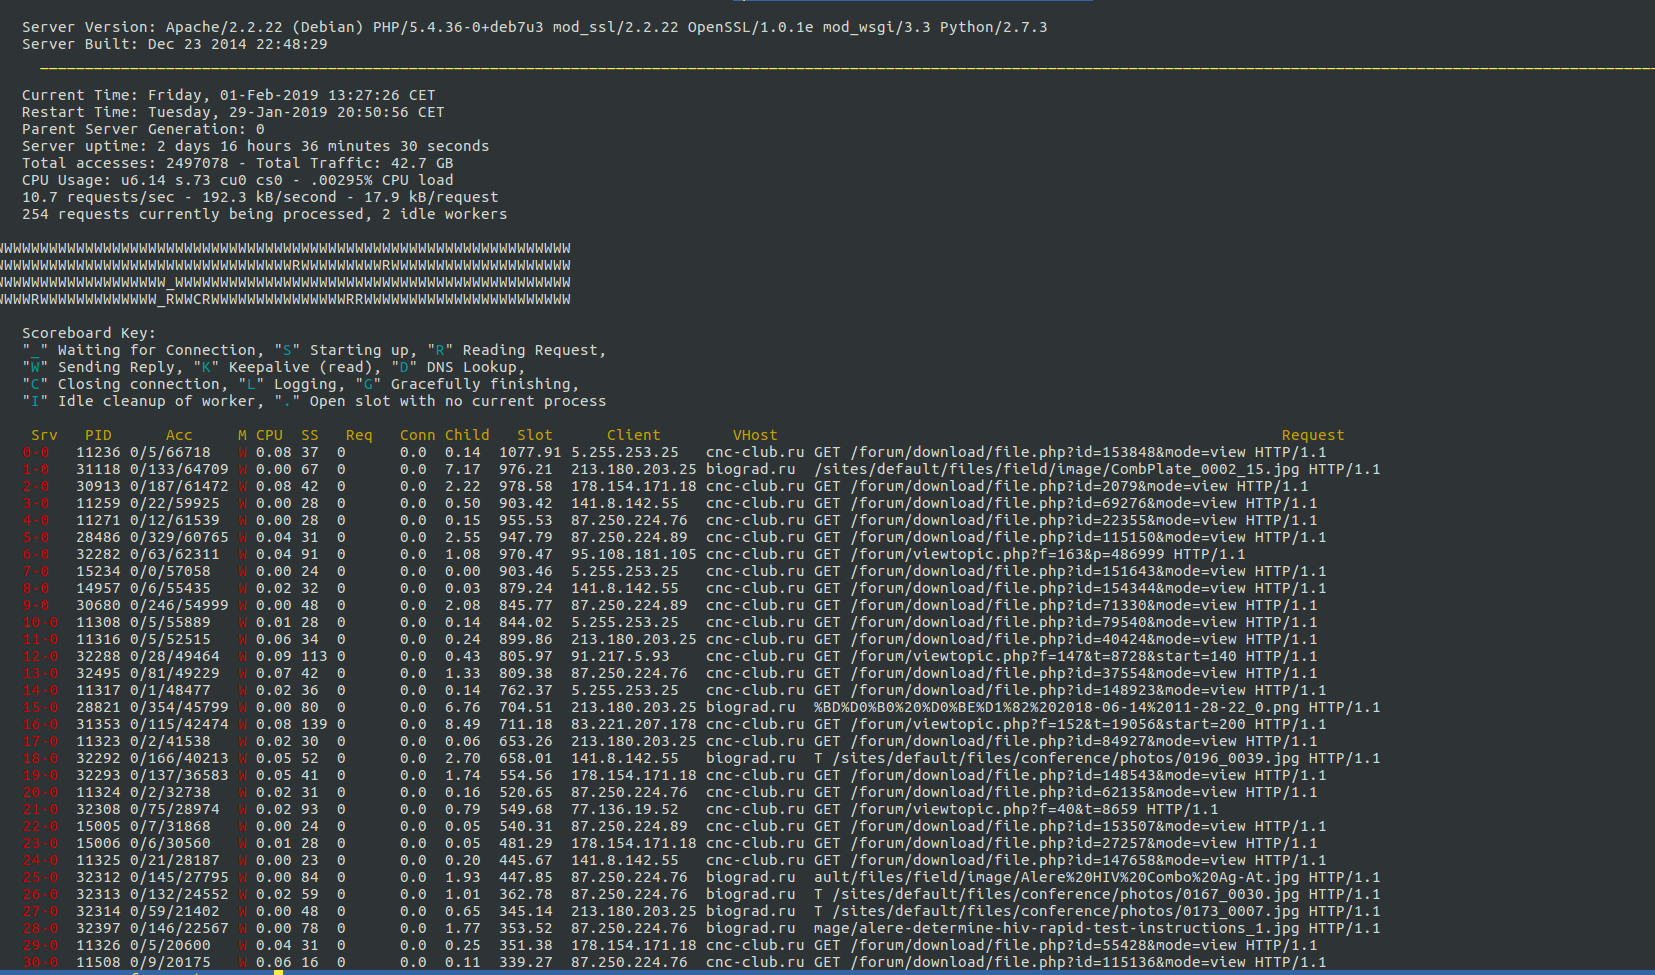The image size is (1655, 975).
Task: Click the requests currently being processed line
Action: 264,214
